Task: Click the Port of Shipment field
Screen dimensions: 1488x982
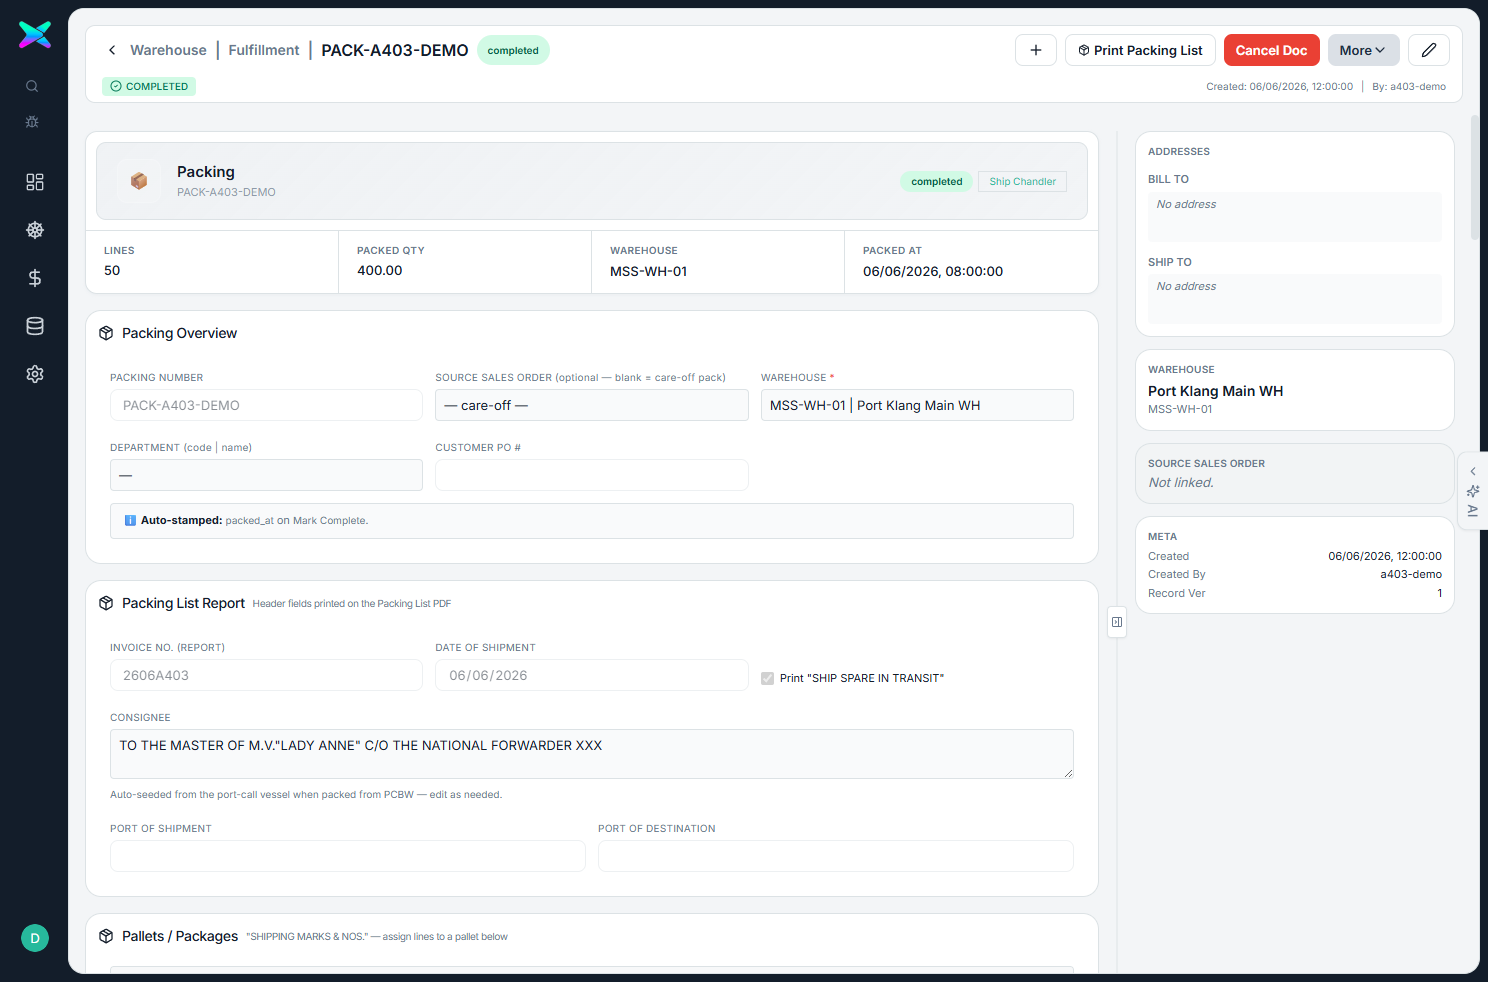Action: (x=347, y=856)
